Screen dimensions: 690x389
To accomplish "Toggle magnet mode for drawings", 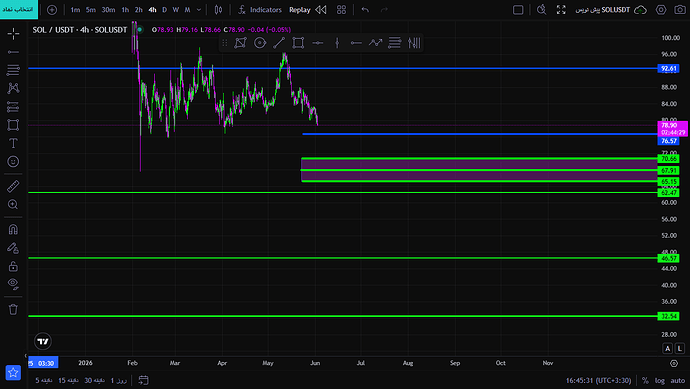I will click(13, 229).
